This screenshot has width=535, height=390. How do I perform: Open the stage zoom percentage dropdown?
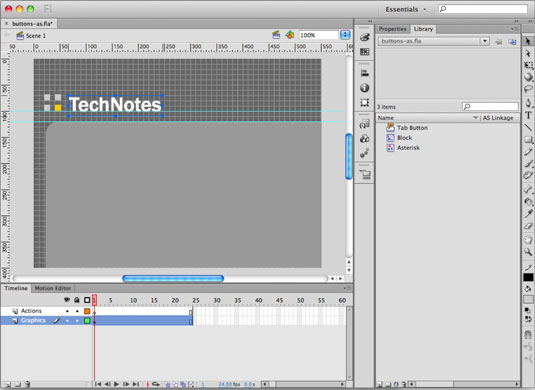(345, 35)
